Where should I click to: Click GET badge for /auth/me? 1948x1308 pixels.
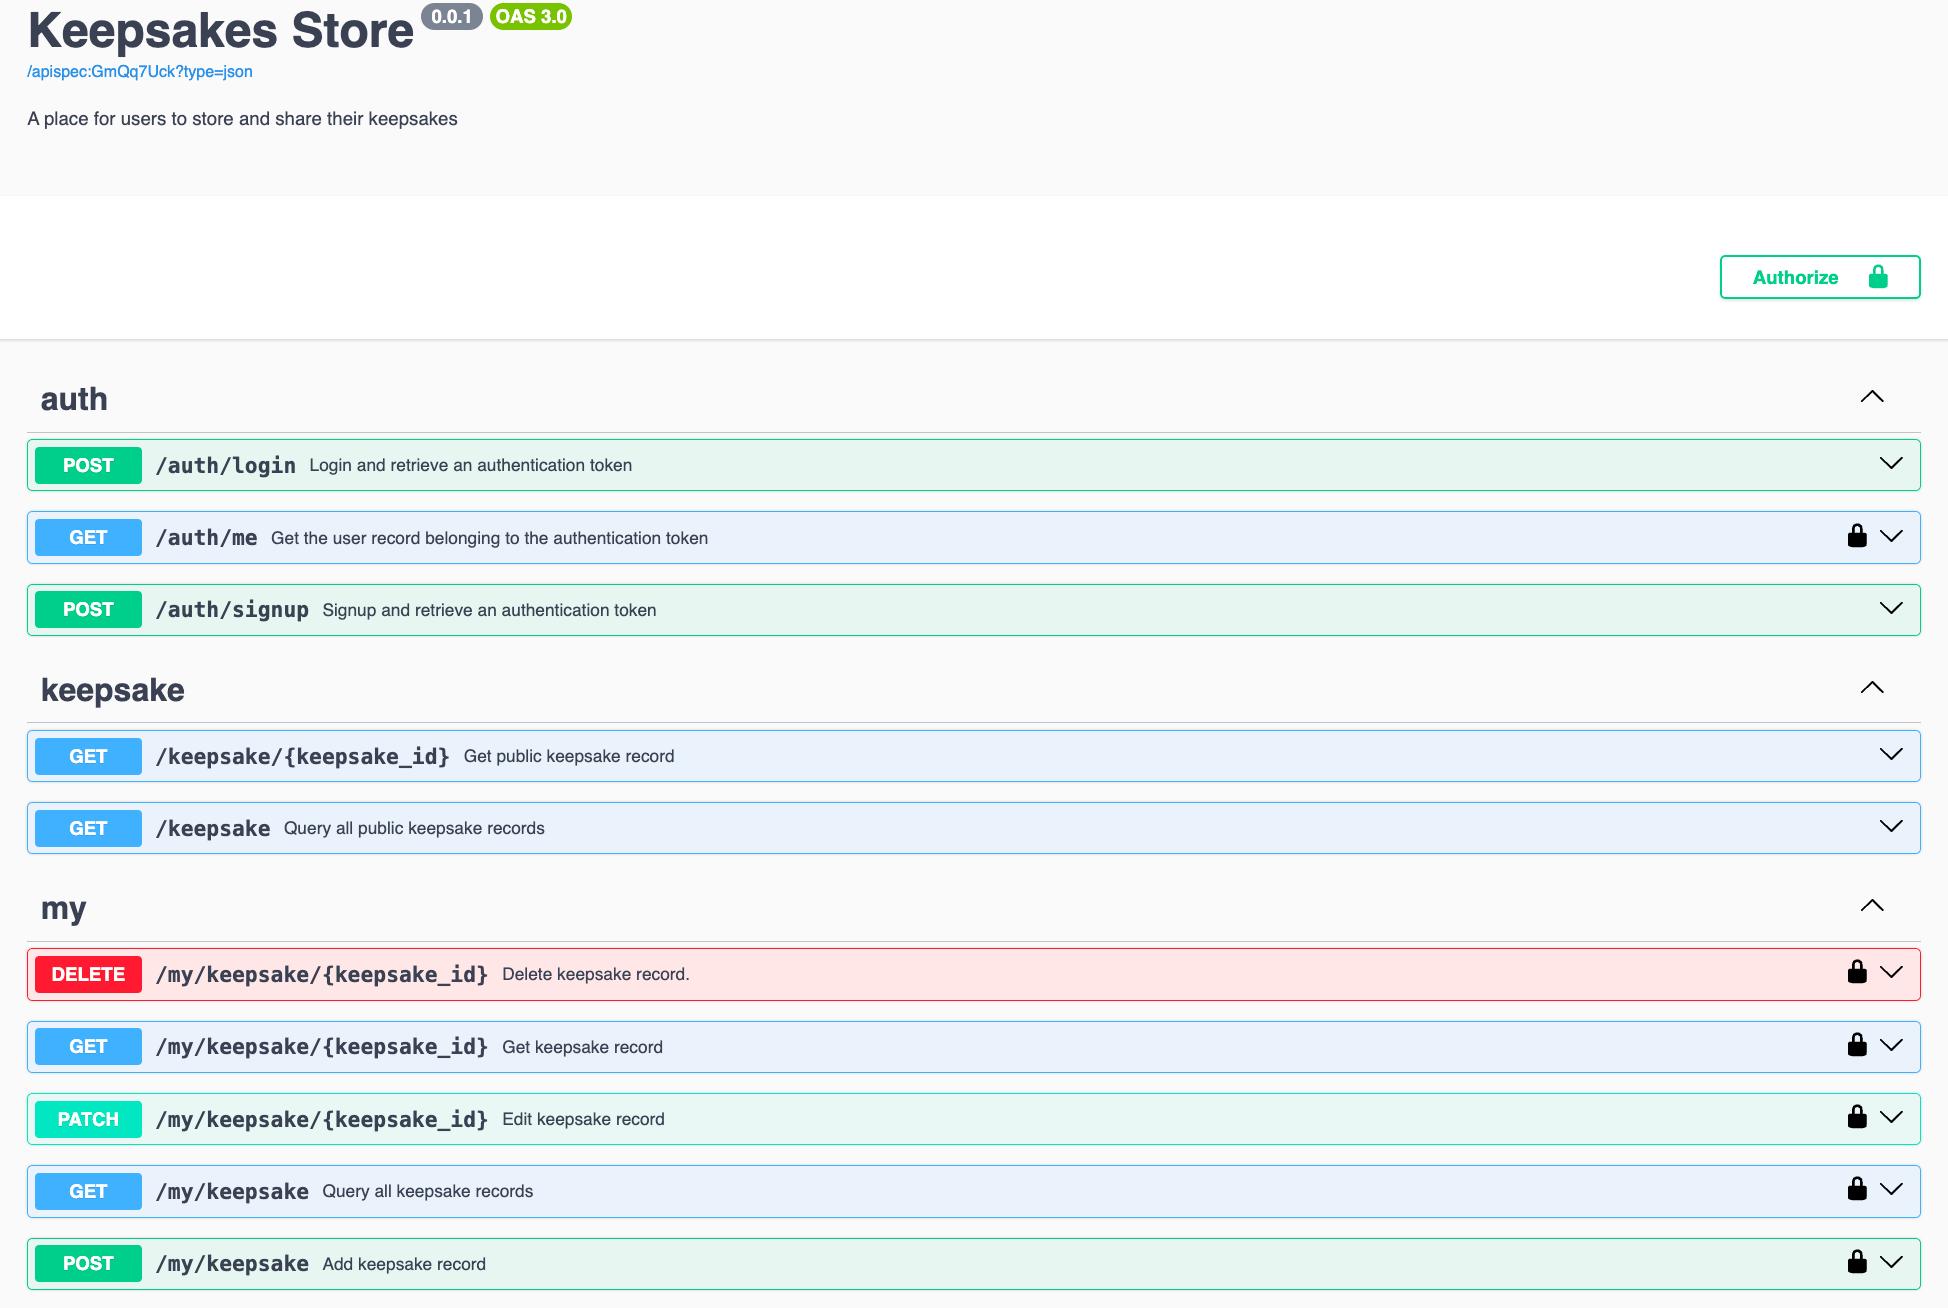pyautogui.click(x=88, y=538)
